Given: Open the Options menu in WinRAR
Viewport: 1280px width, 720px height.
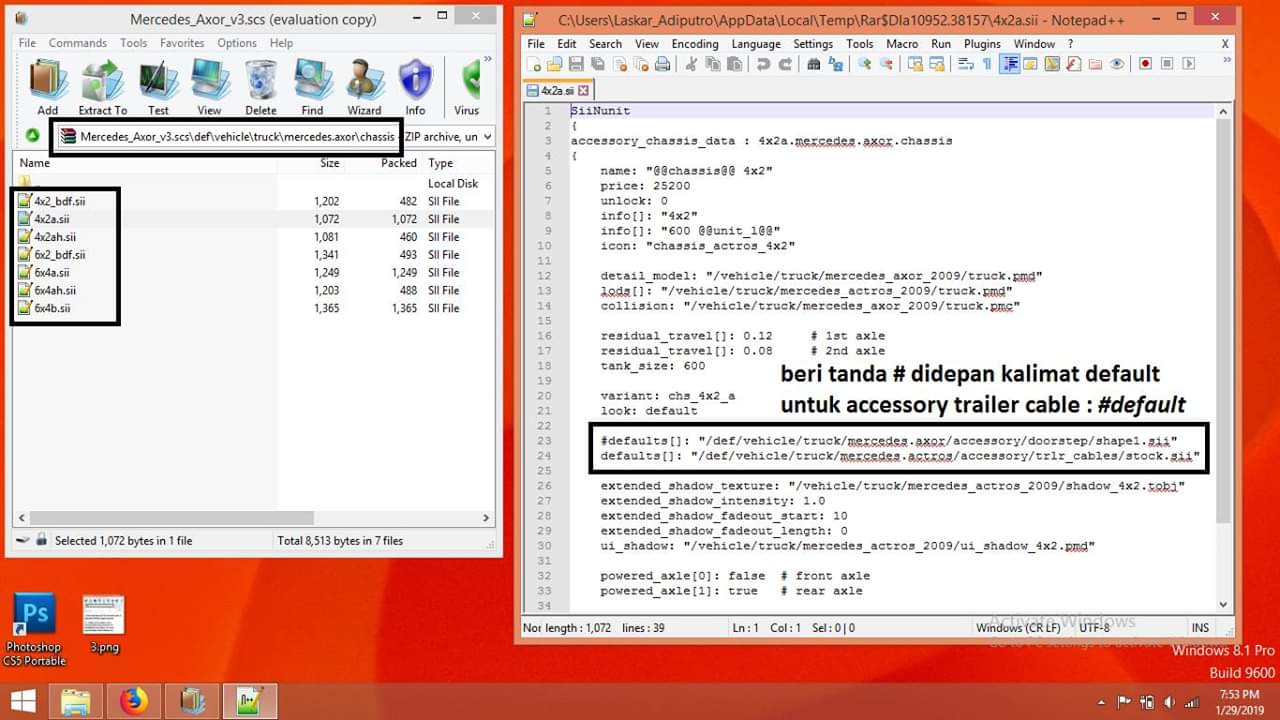Looking at the screenshot, I should click(237, 43).
